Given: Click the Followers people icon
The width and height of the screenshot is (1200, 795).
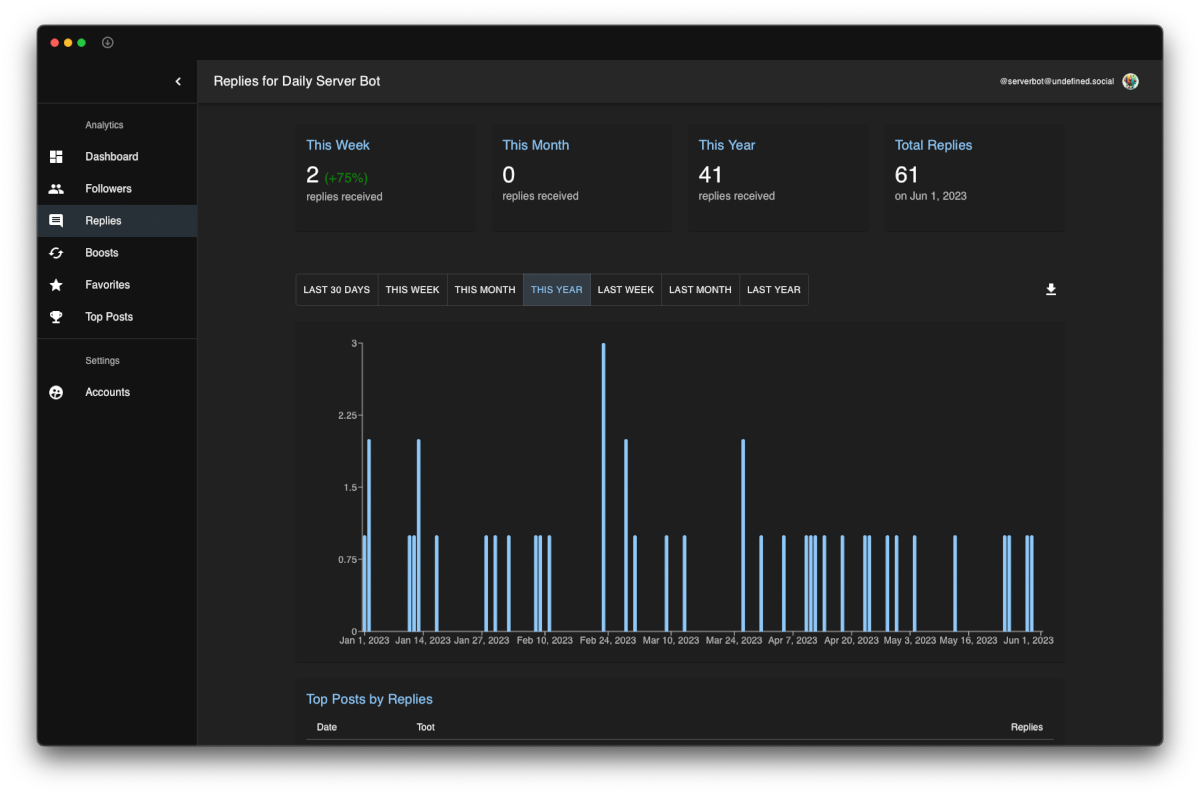Looking at the screenshot, I should pyautogui.click(x=56, y=189).
